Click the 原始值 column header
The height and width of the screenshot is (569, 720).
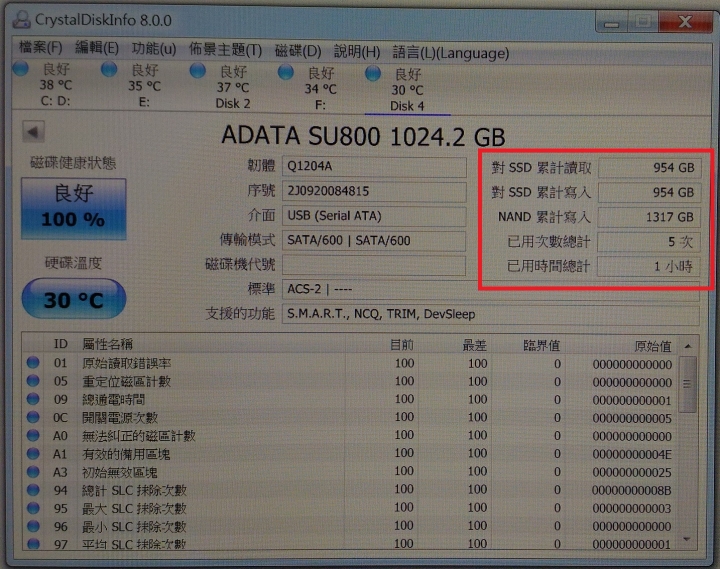pos(653,346)
